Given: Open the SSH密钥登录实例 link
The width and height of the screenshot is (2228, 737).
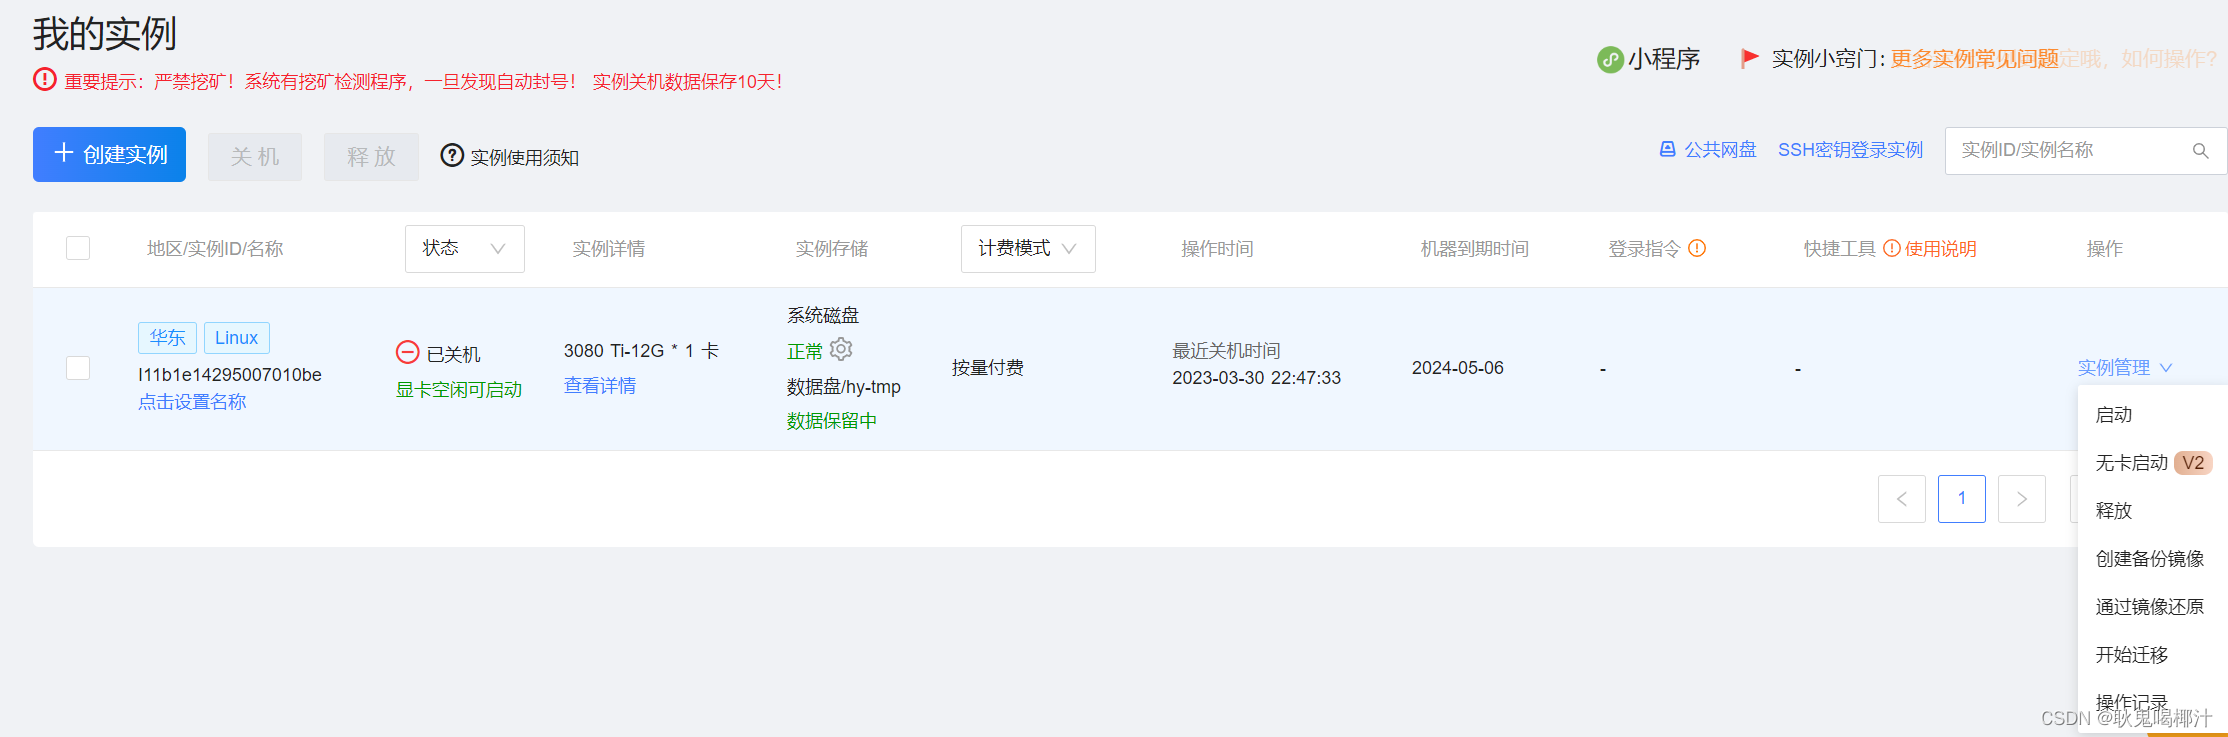Looking at the screenshot, I should point(1850,150).
